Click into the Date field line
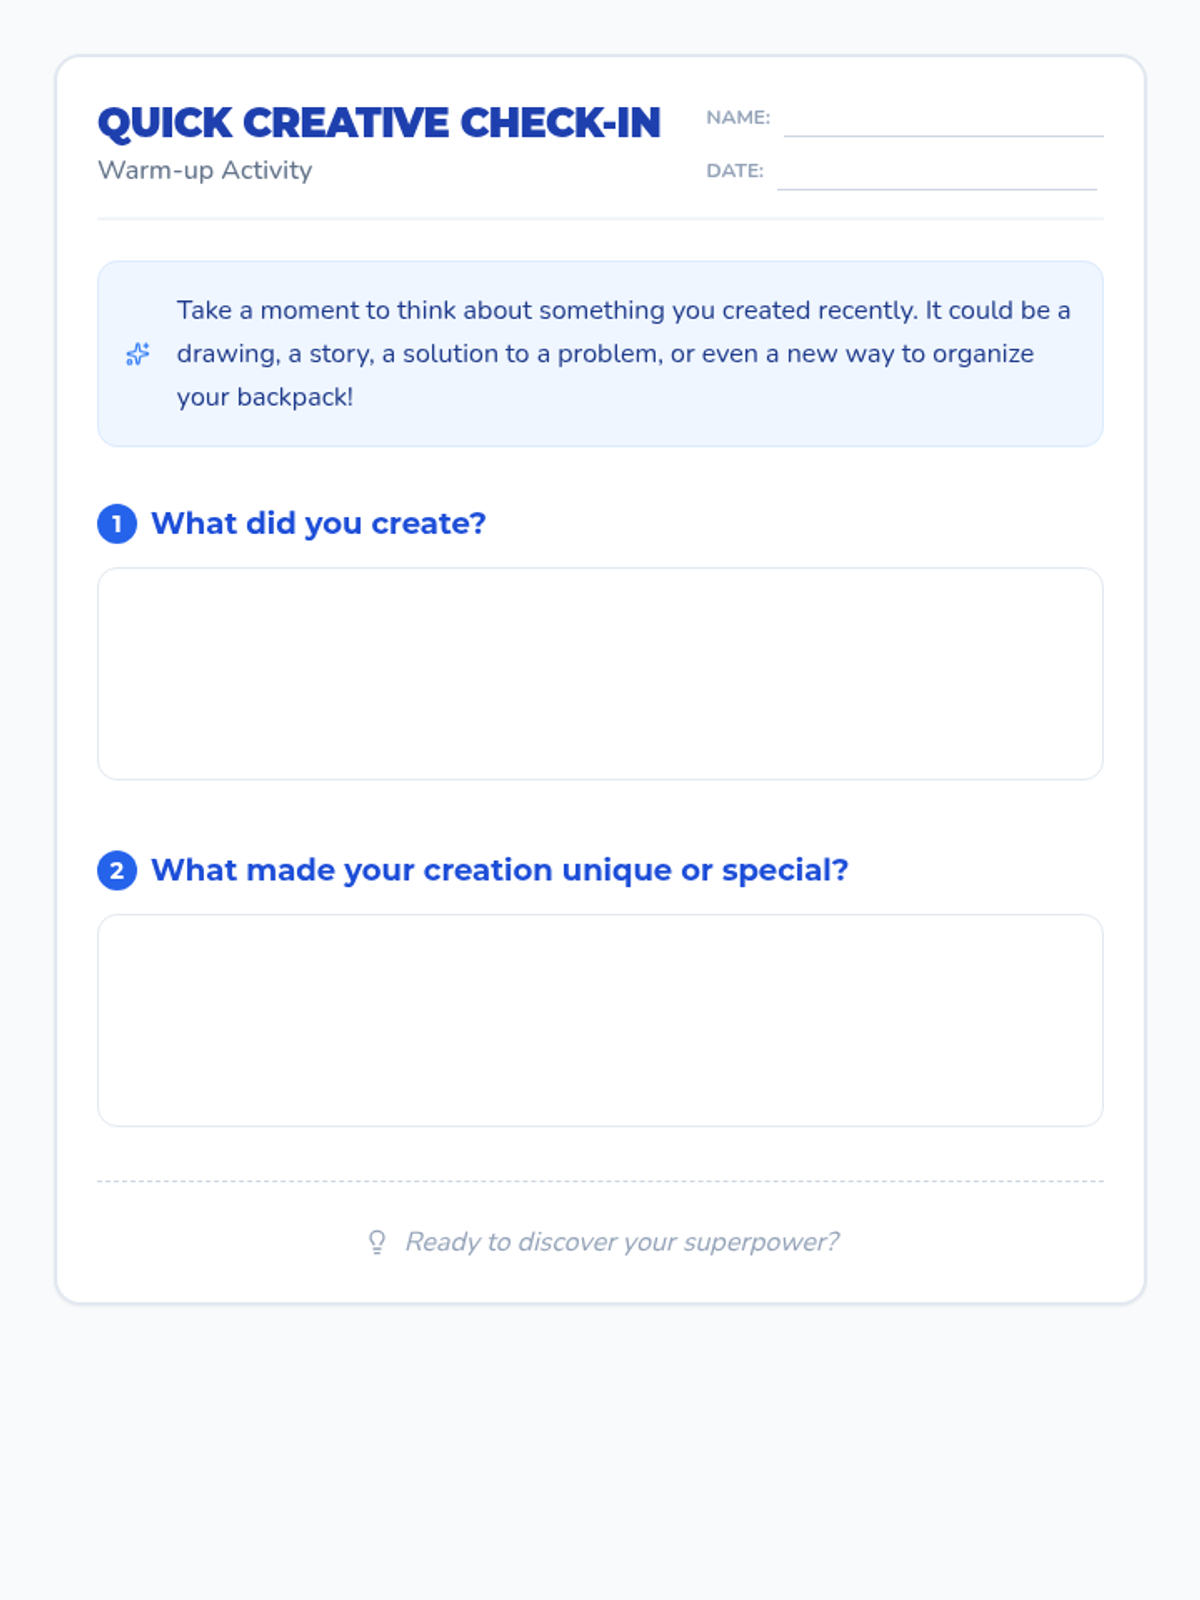1200x1600 pixels. pos(937,175)
